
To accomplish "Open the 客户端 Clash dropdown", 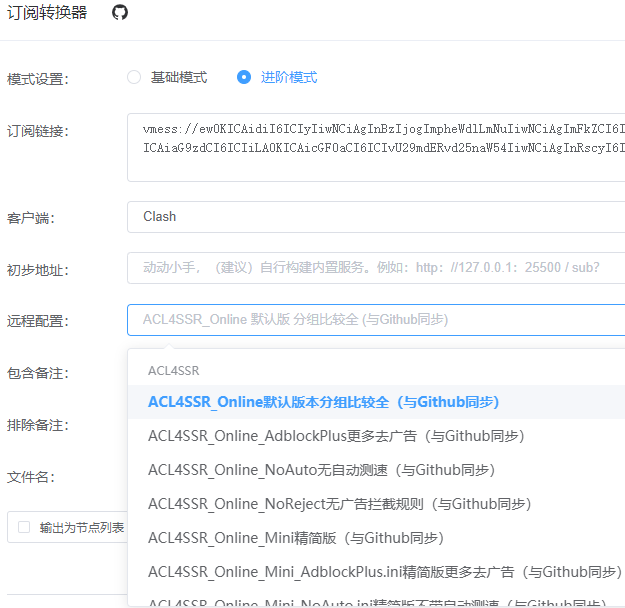I will [376, 217].
